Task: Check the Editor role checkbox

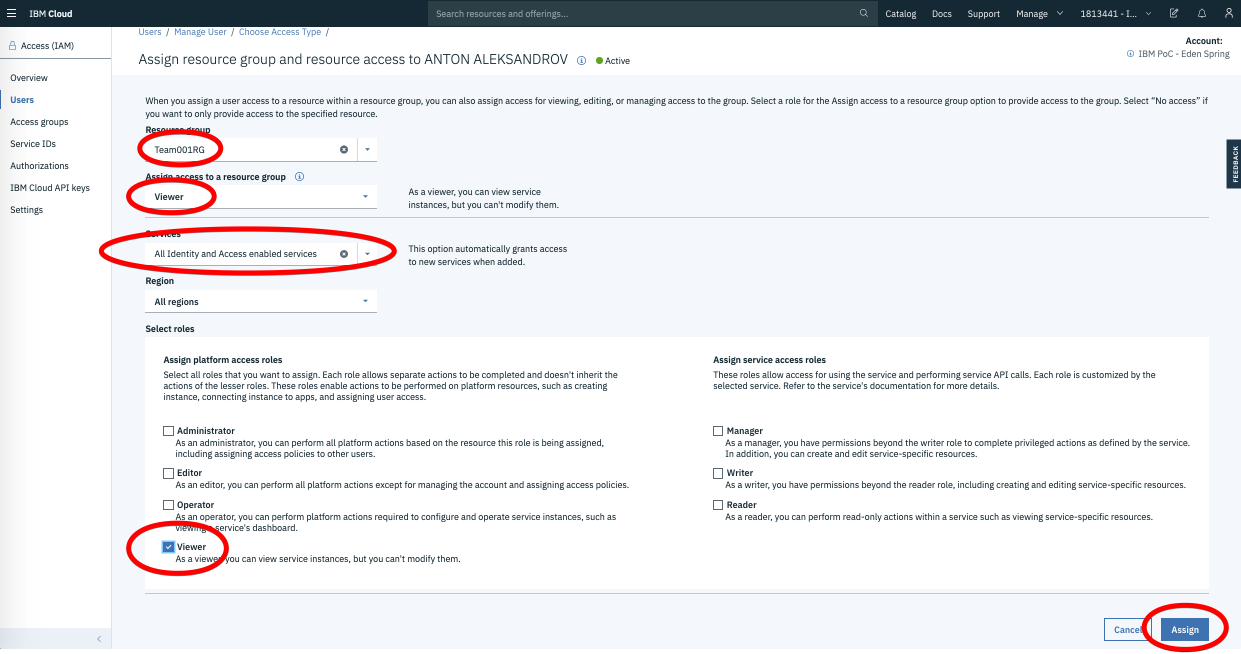Action: click(168, 473)
